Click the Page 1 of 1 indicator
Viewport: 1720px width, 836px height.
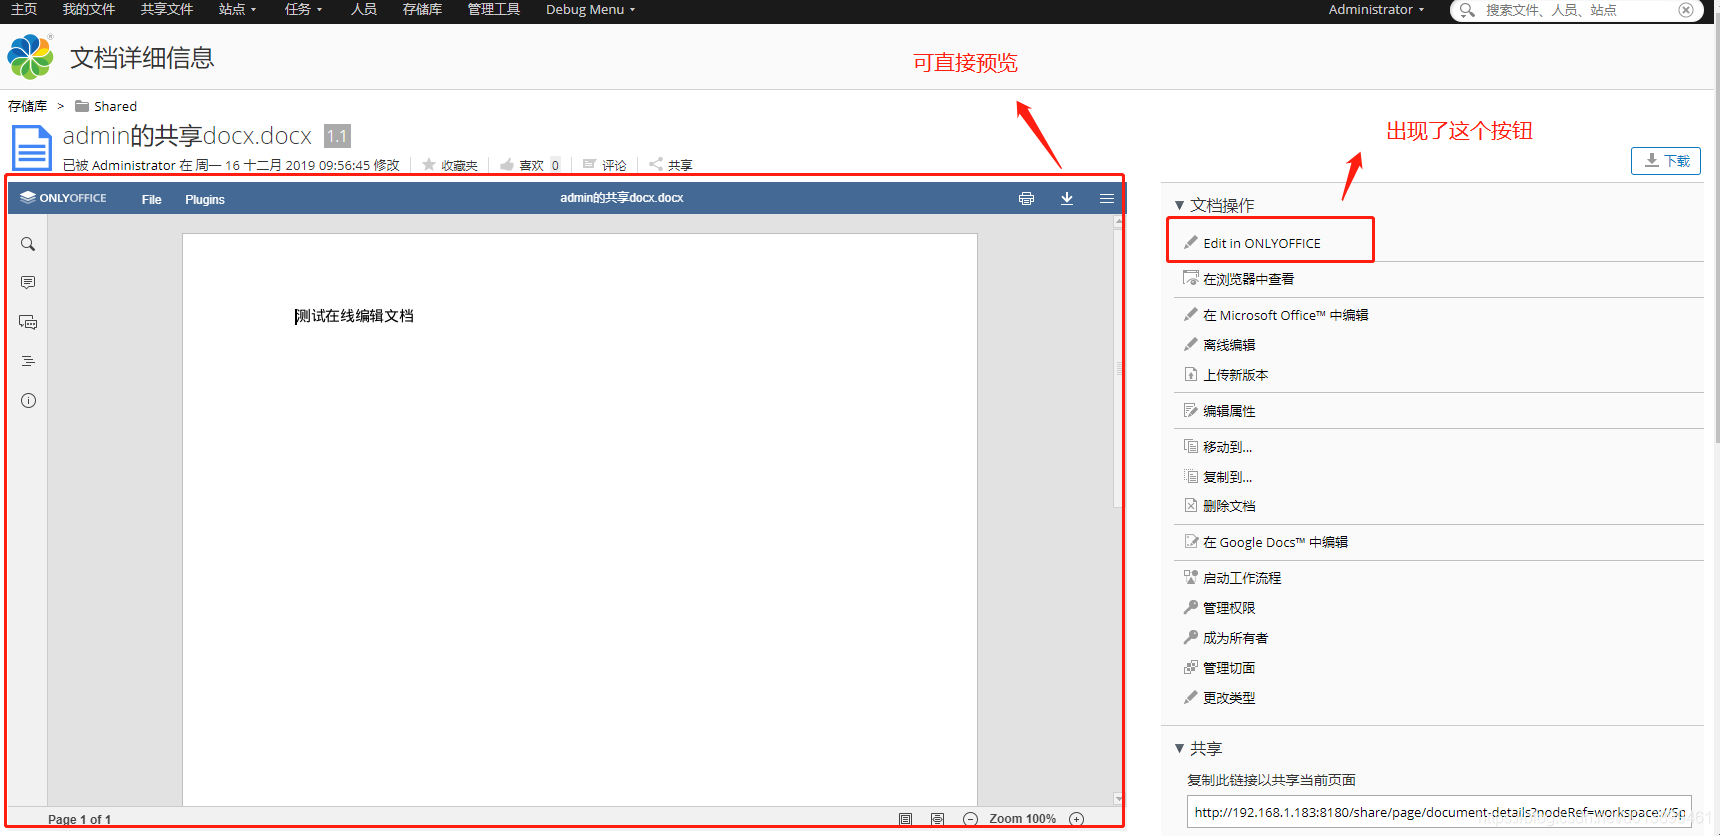(80, 819)
